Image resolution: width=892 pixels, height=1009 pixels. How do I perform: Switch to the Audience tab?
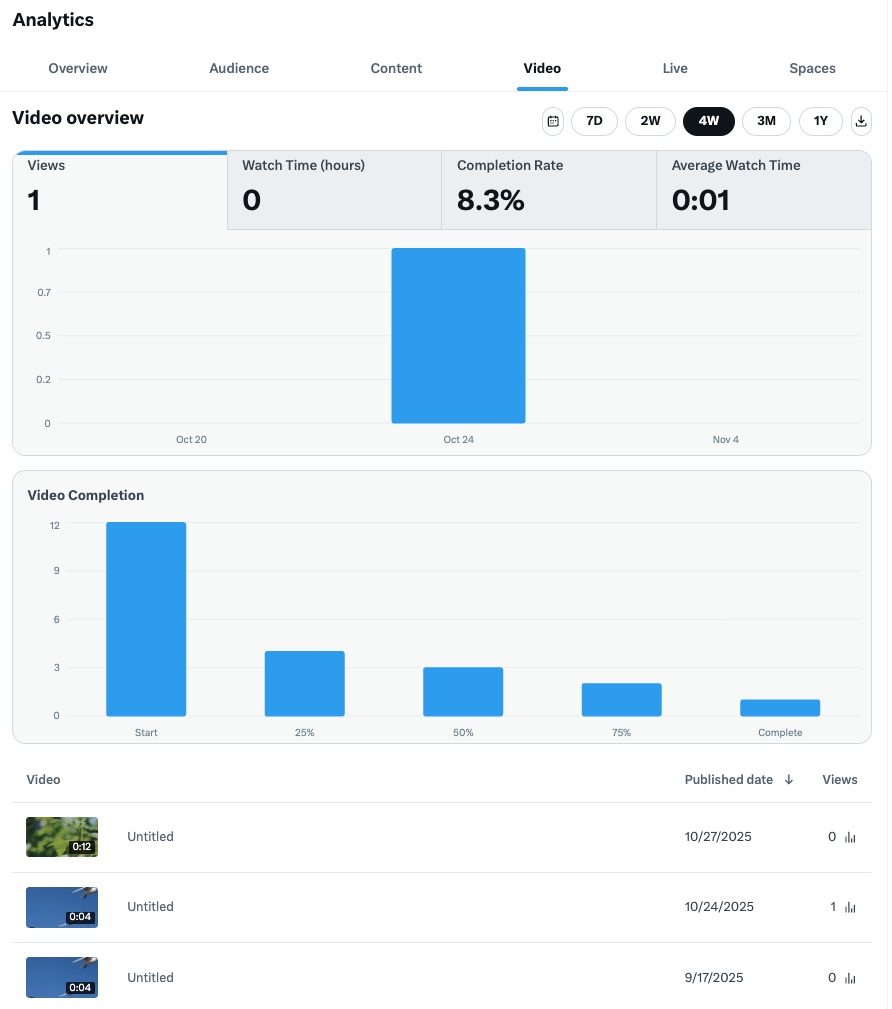pyautogui.click(x=239, y=68)
